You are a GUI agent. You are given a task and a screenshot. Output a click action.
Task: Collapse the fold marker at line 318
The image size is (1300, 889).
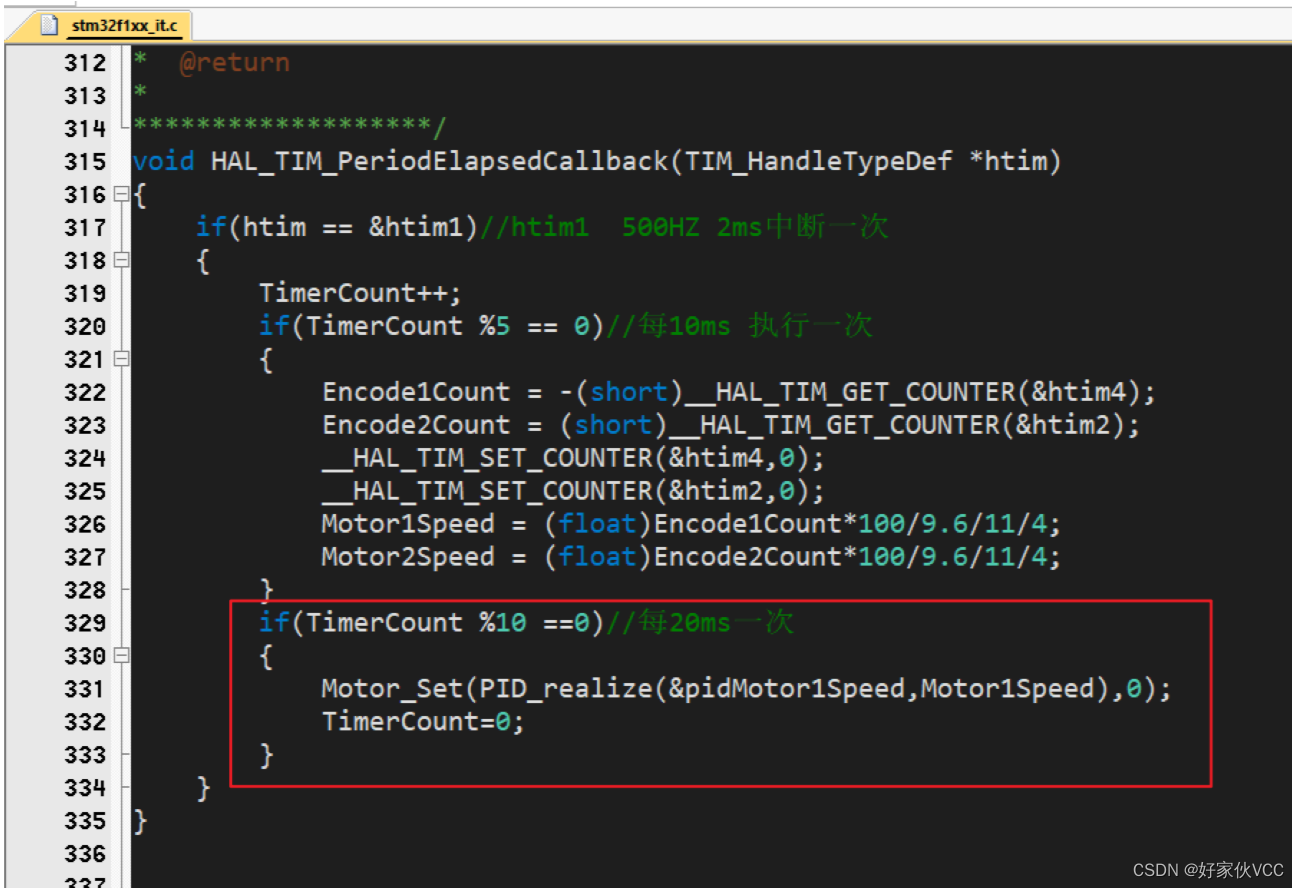(x=122, y=260)
